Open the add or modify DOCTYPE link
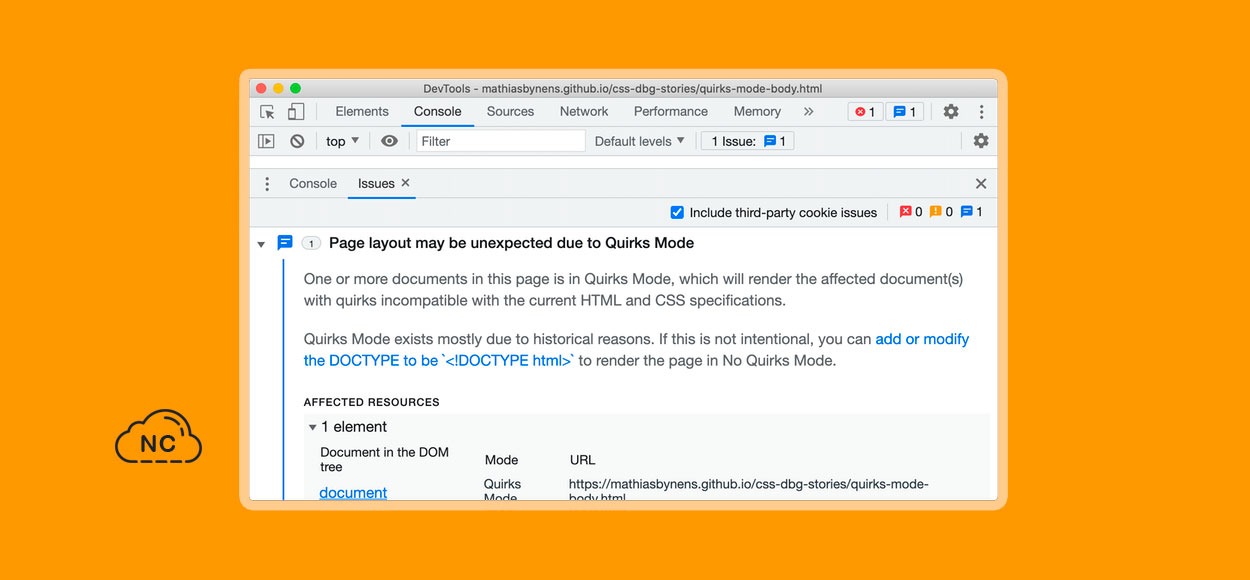Viewport: 1250px width, 580px height. (x=636, y=350)
